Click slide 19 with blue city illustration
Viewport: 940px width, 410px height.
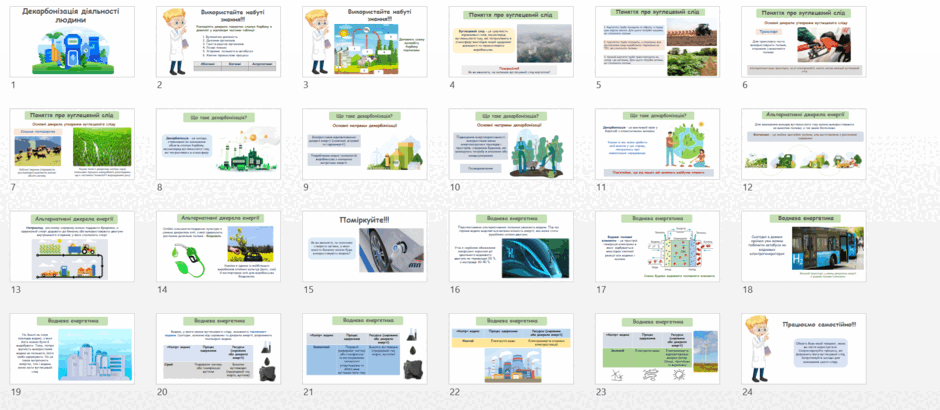pyautogui.click(x=73, y=349)
